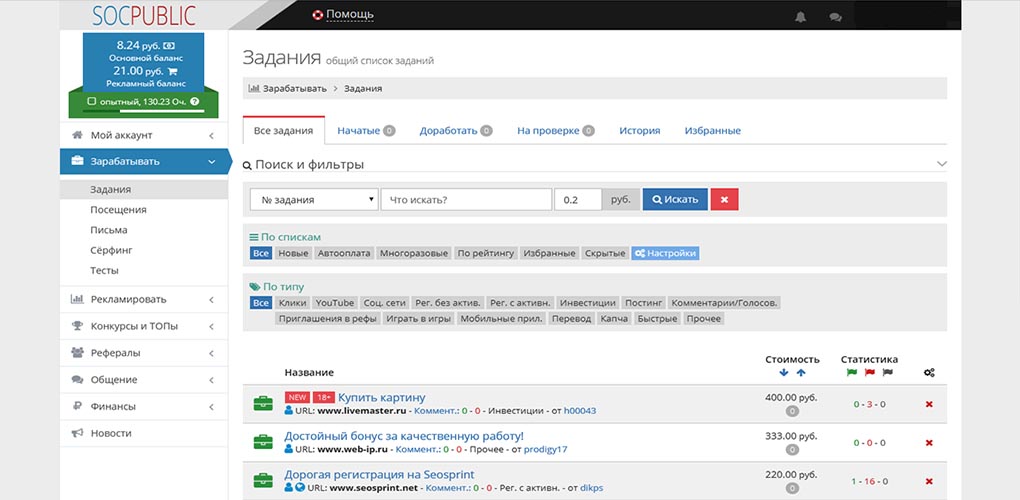Expand the Финансы menu

tap(211, 406)
